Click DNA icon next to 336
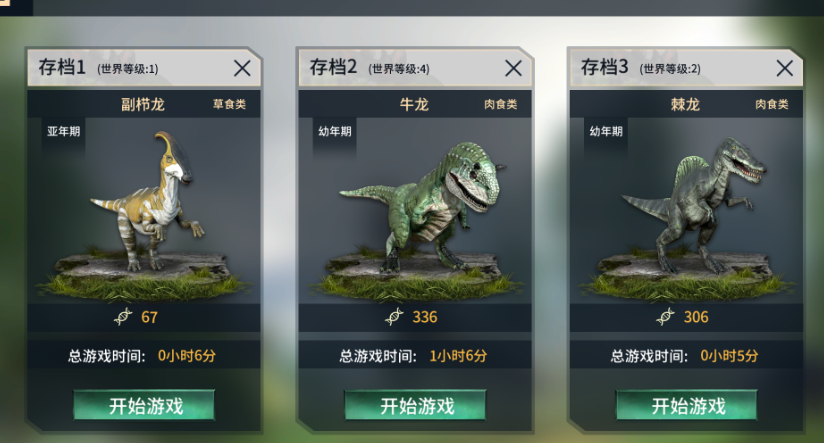The image size is (824, 443). 394,317
